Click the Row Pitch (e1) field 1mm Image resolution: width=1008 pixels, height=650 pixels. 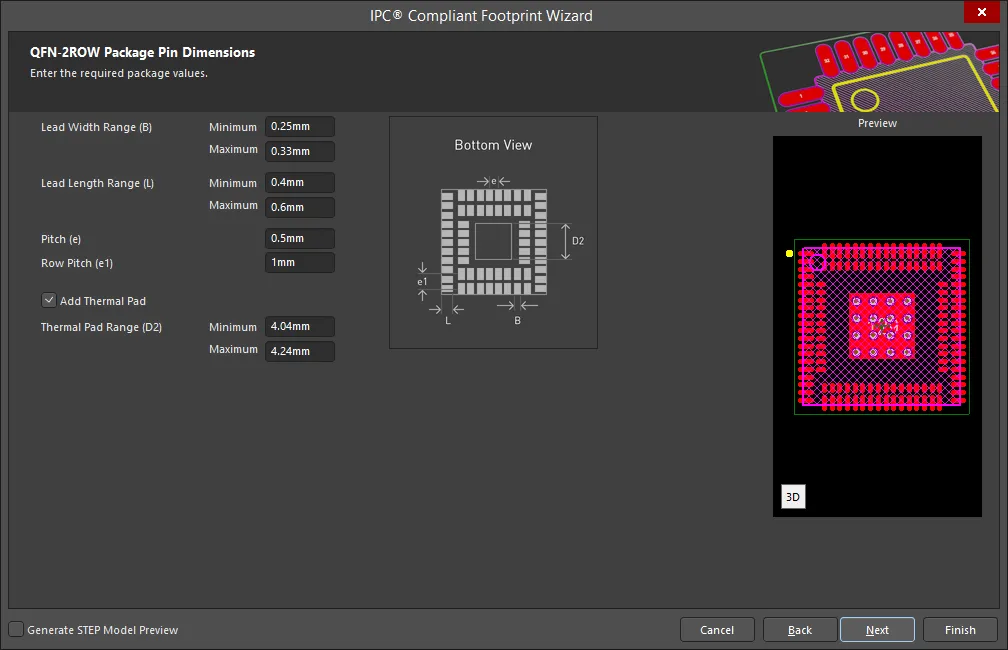[300, 262]
